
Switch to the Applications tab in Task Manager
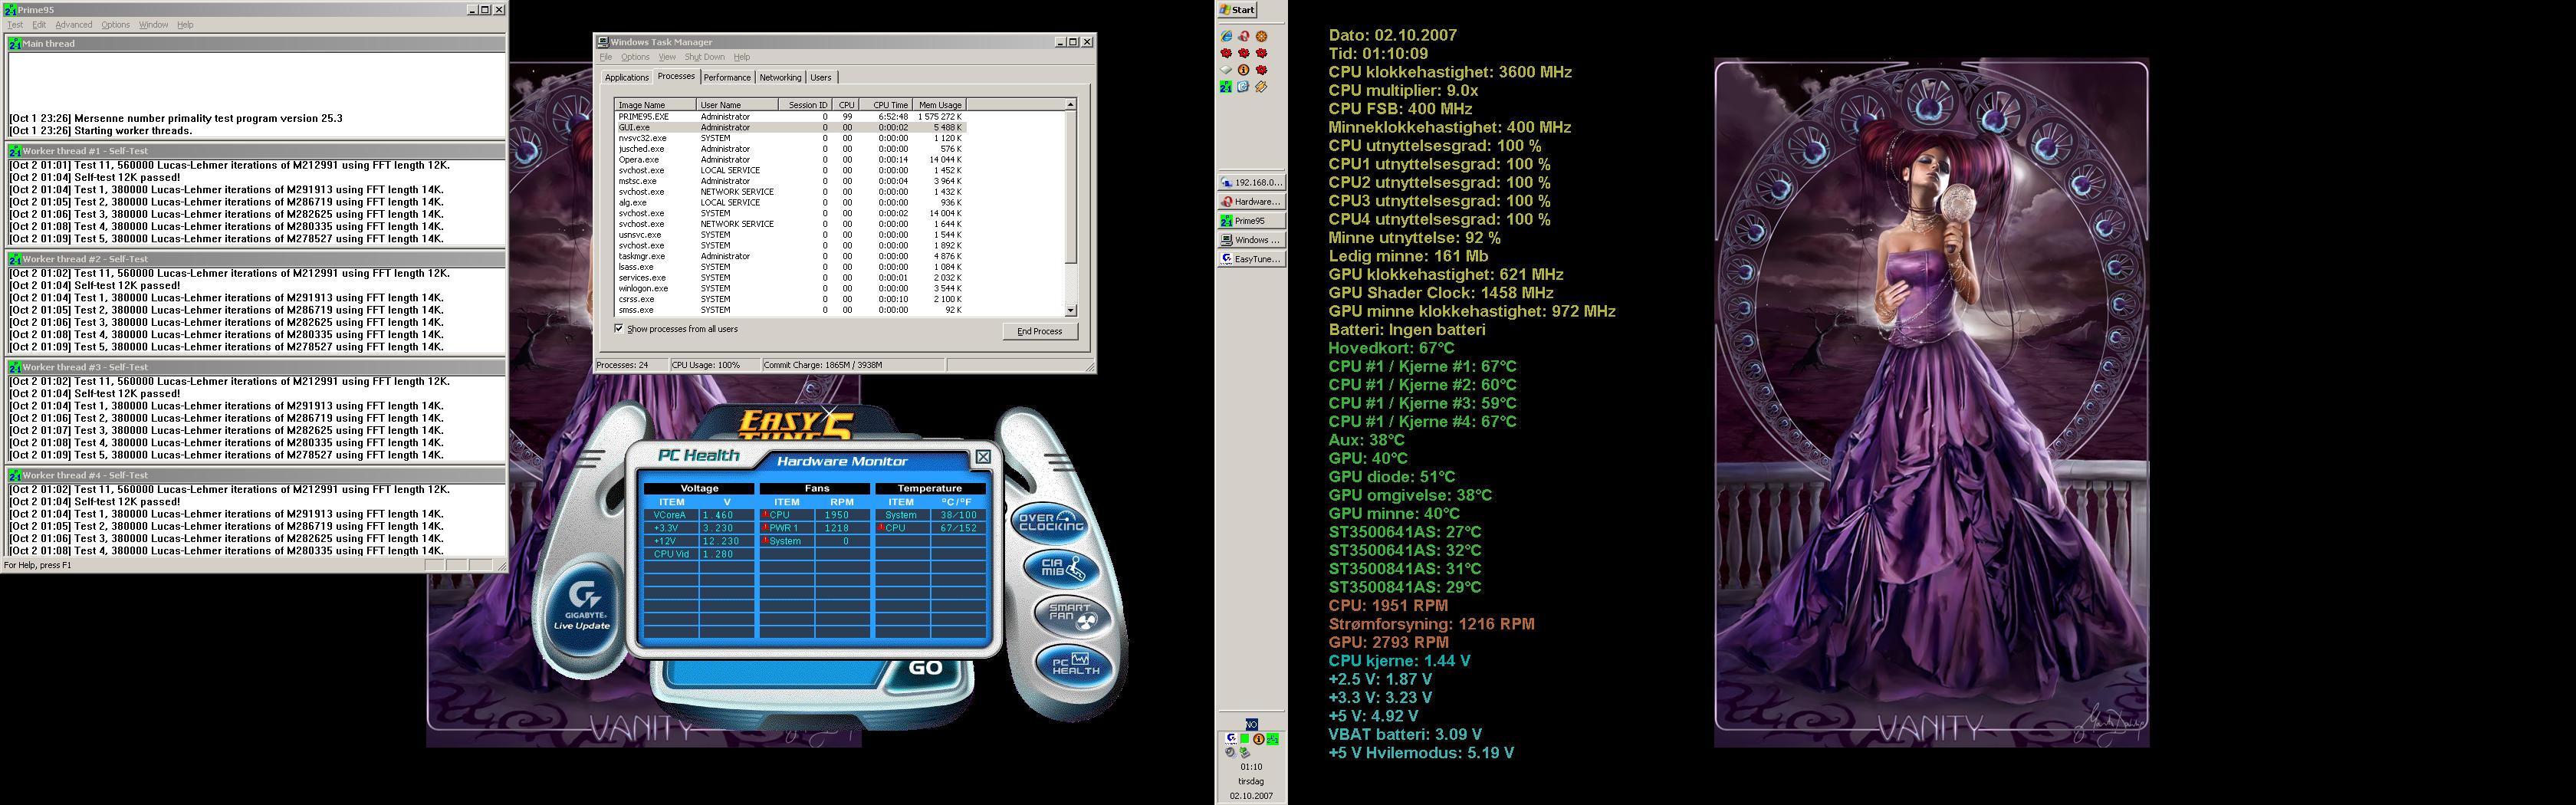(x=627, y=77)
